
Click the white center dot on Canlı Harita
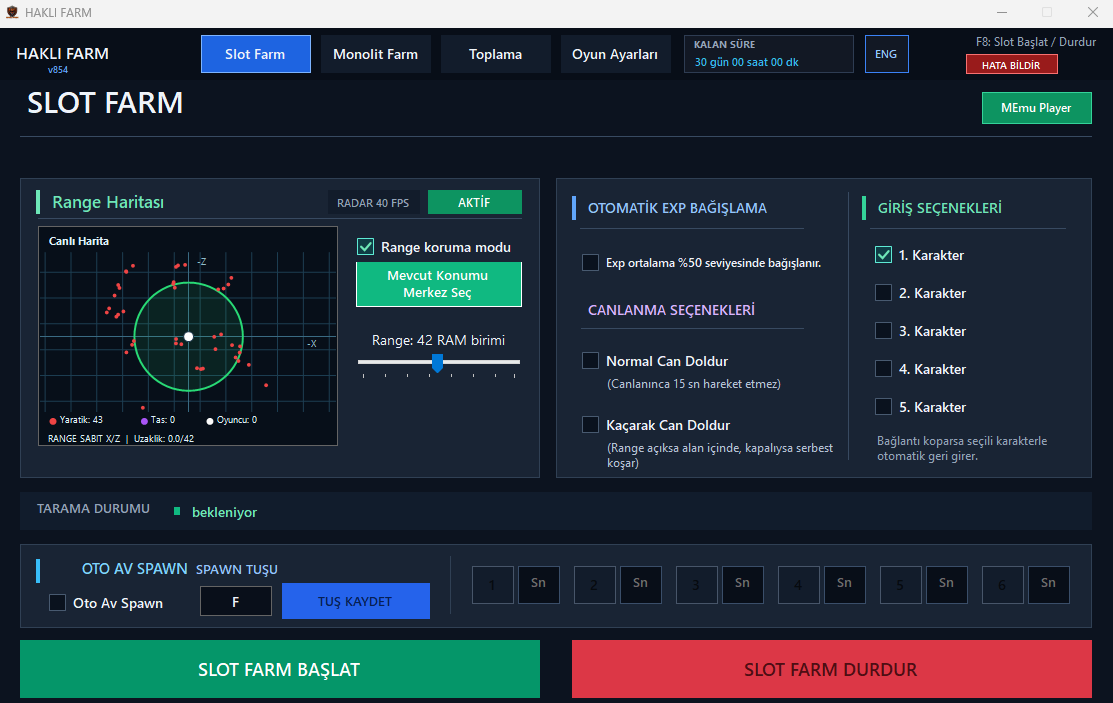(x=188, y=337)
